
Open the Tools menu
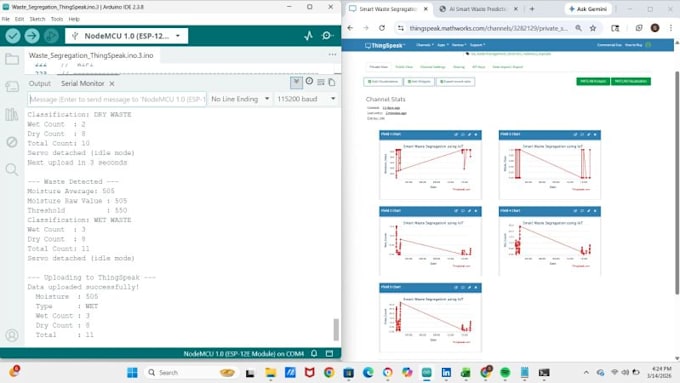coord(57,19)
